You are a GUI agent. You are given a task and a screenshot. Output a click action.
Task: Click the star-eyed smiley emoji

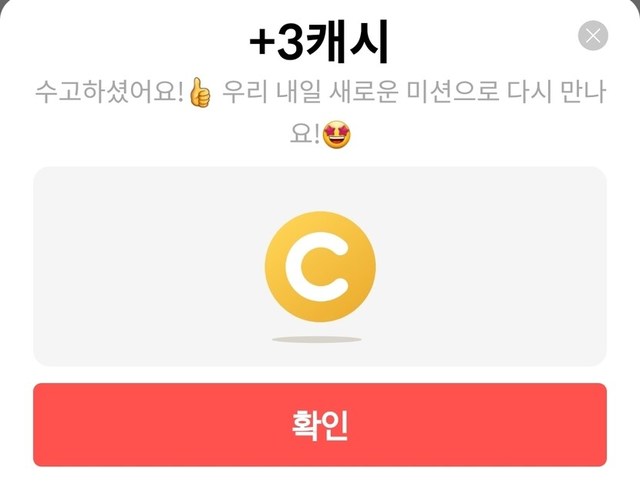coord(337,134)
